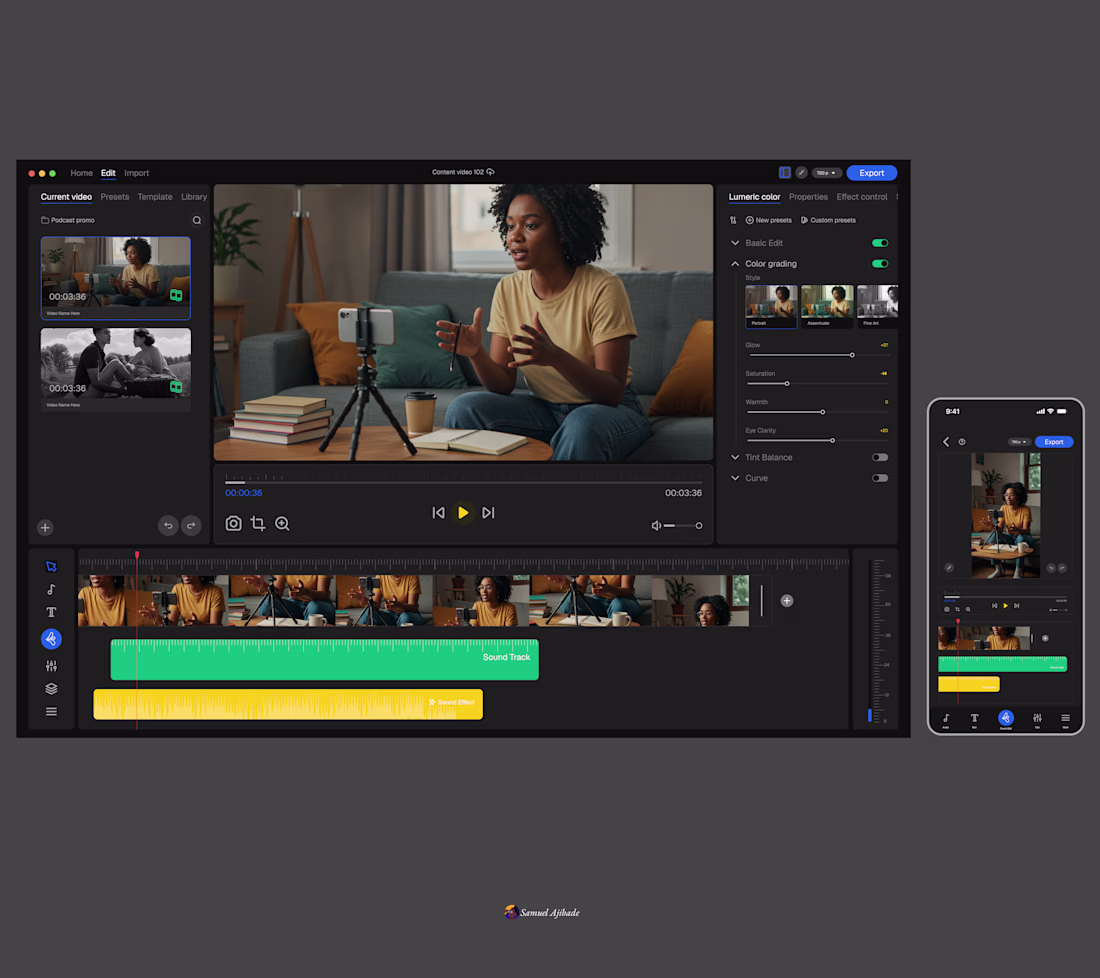Click the zoom-in magnifier under the preview

(x=282, y=523)
